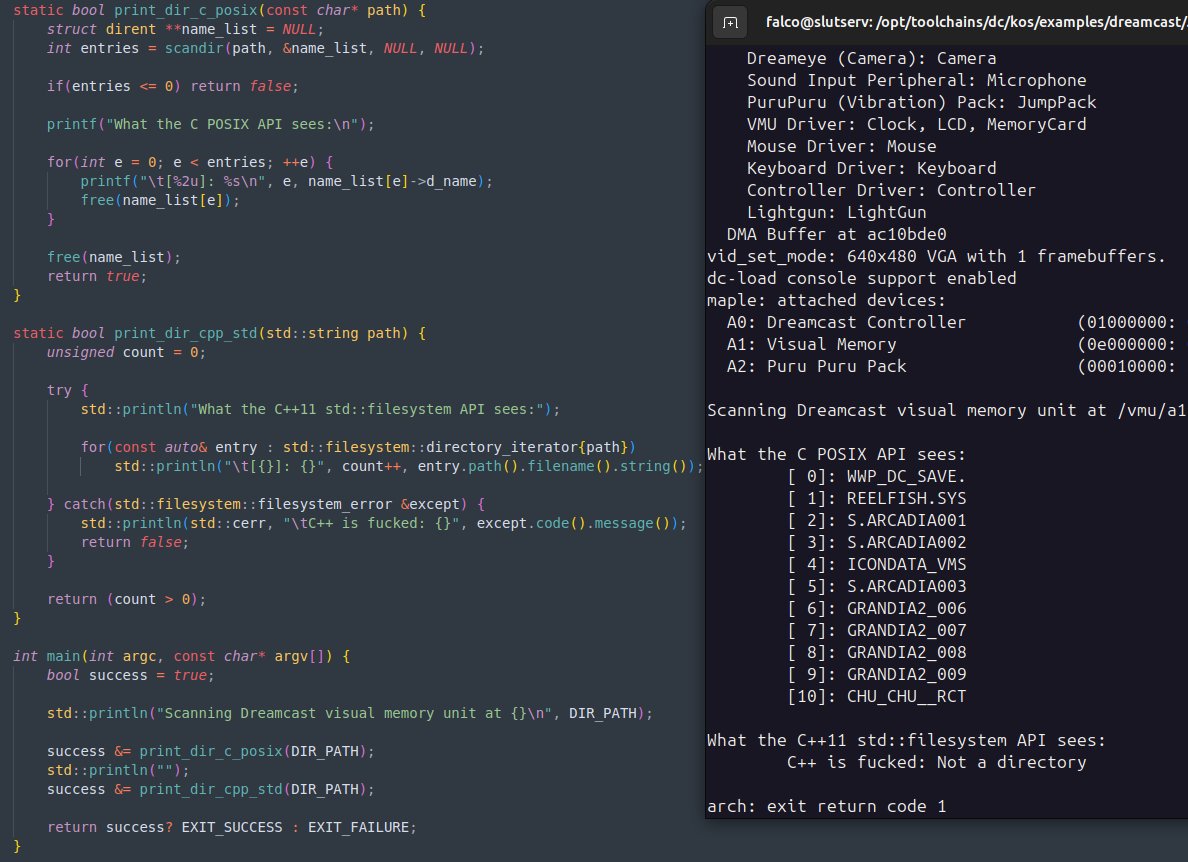
Task: Click the terminal window title path
Action: point(977,22)
